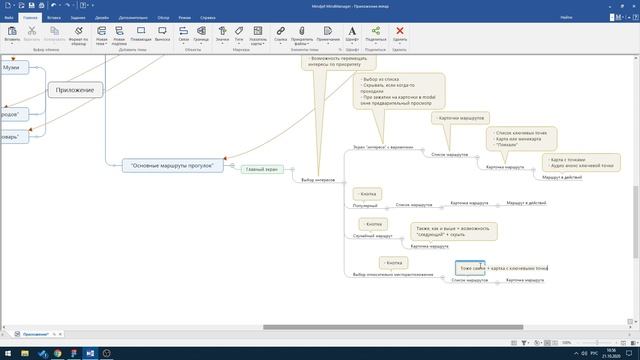640x360 pixels.
Task: Click the Примечания notes icon
Action: (x=328, y=31)
